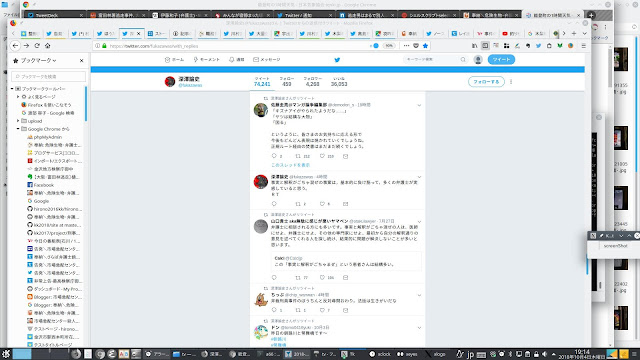This screenshot has width=640, height=360.
Task: Reply to the first tweet by @demodori_s
Action: click(x=274, y=156)
